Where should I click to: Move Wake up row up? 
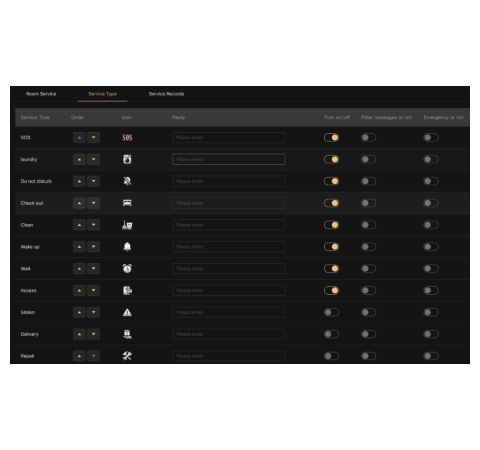pyautogui.click(x=79, y=247)
